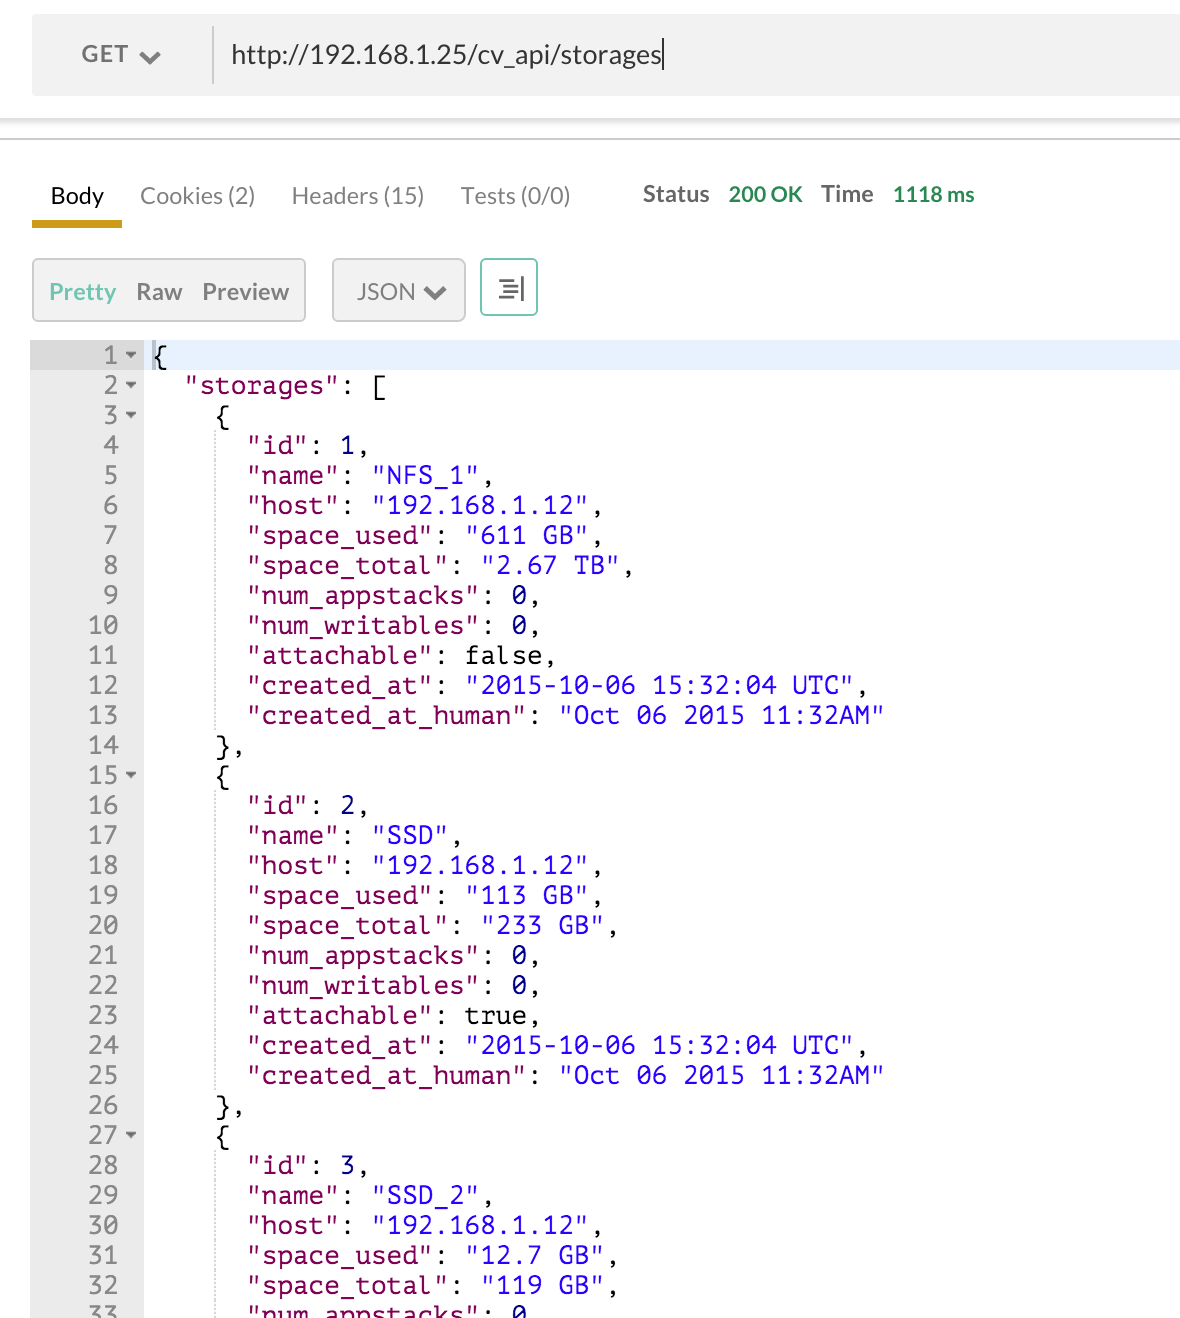The image size is (1180, 1318).
Task: Switch to Preview response view
Action: tap(245, 292)
